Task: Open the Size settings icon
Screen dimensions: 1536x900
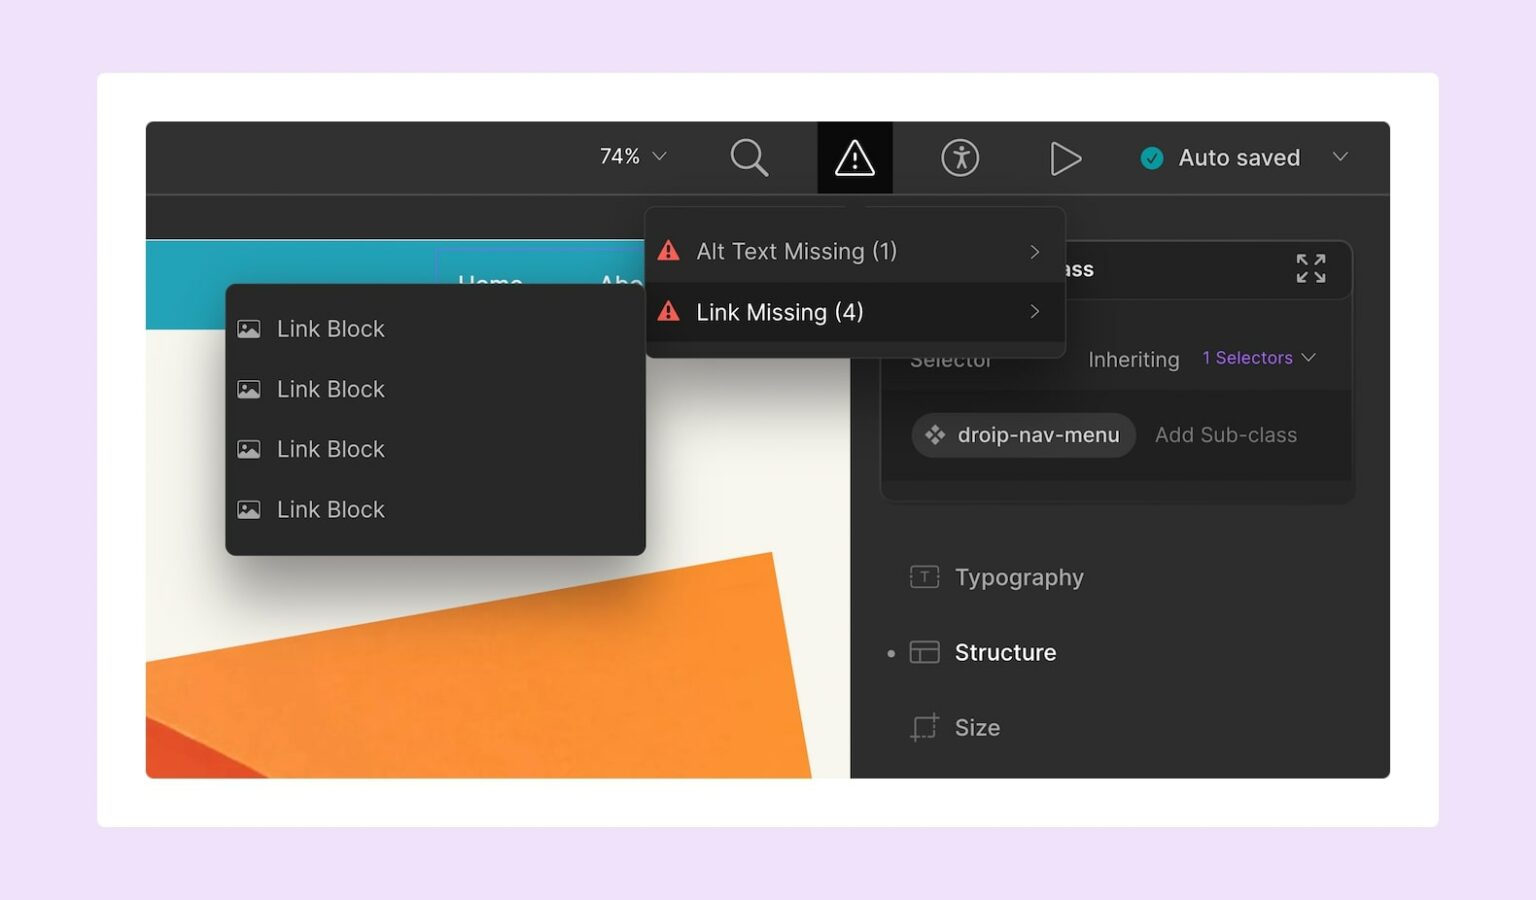Action: pos(923,727)
